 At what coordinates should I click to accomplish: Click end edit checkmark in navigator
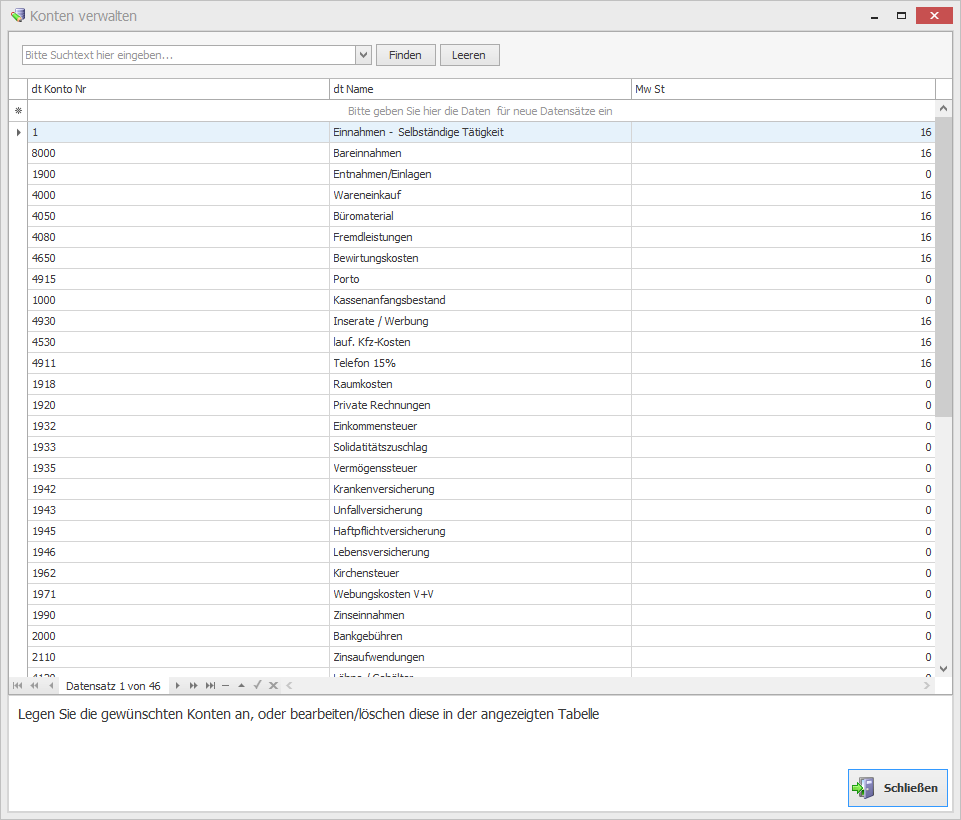(x=257, y=685)
